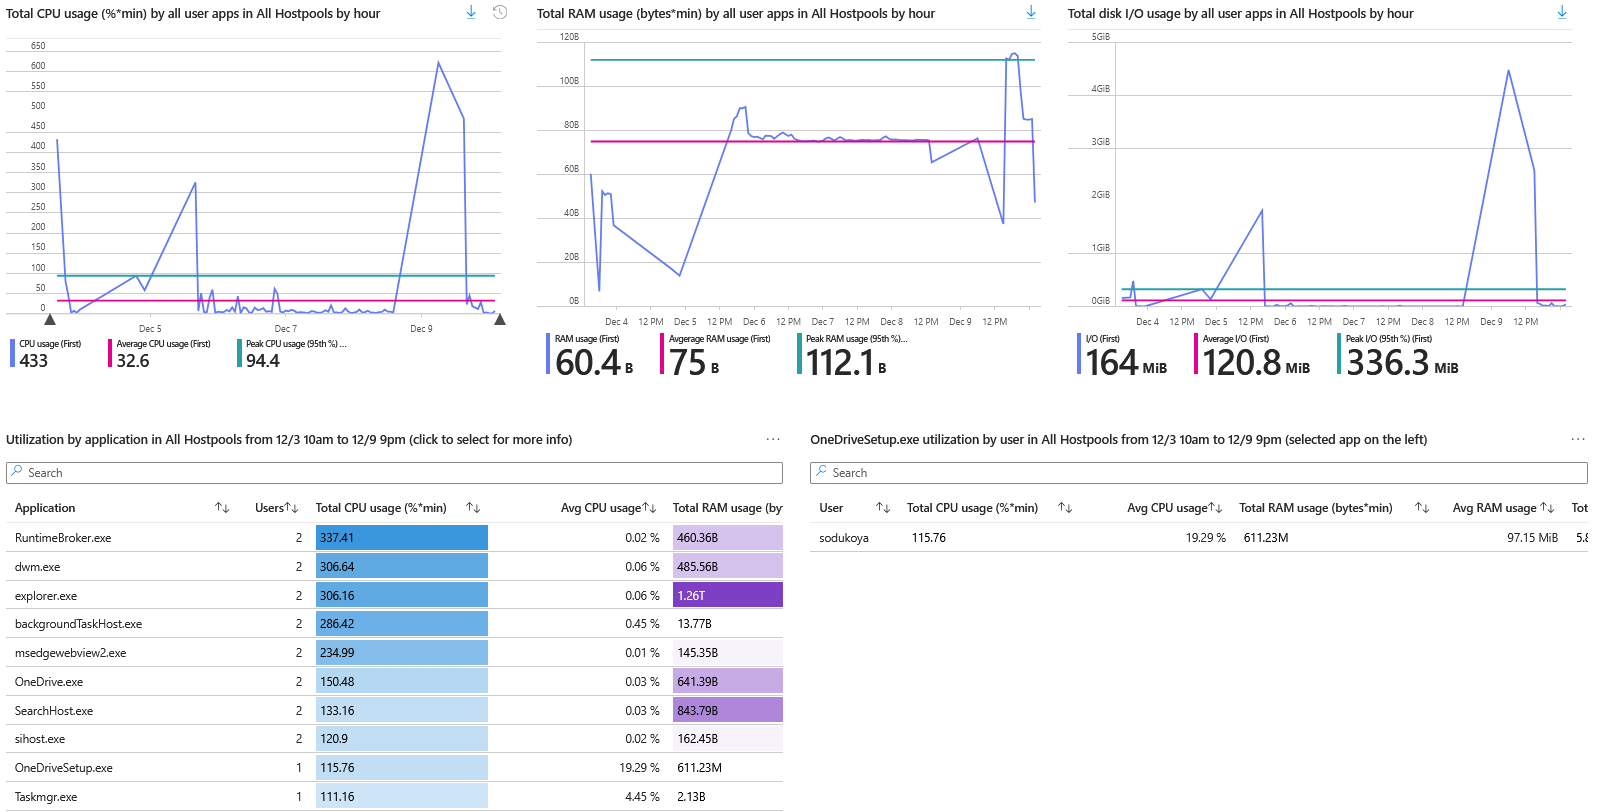Select the SearchHost.exe application row
The width and height of the screenshot is (1601, 812).
click(394, 711)
